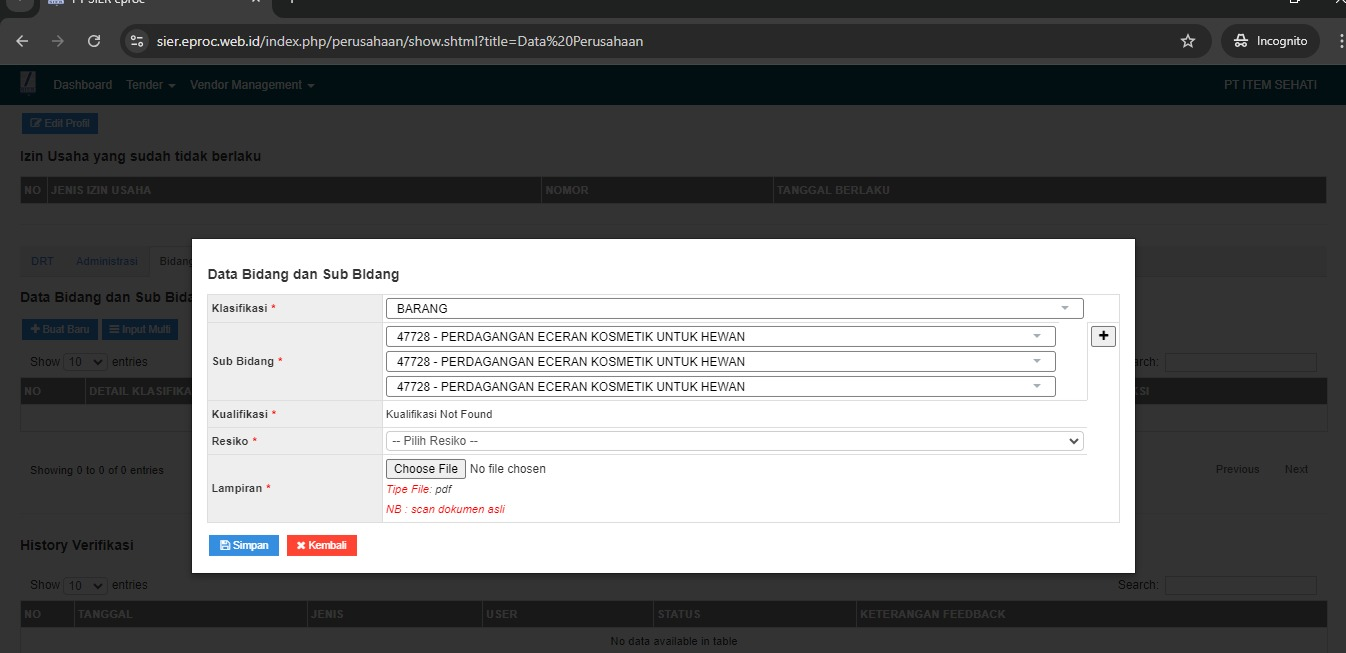Expand the second Sub Bidang dropdown
The width and height of the screenshot is (1346, 653).
pos(719,361)
